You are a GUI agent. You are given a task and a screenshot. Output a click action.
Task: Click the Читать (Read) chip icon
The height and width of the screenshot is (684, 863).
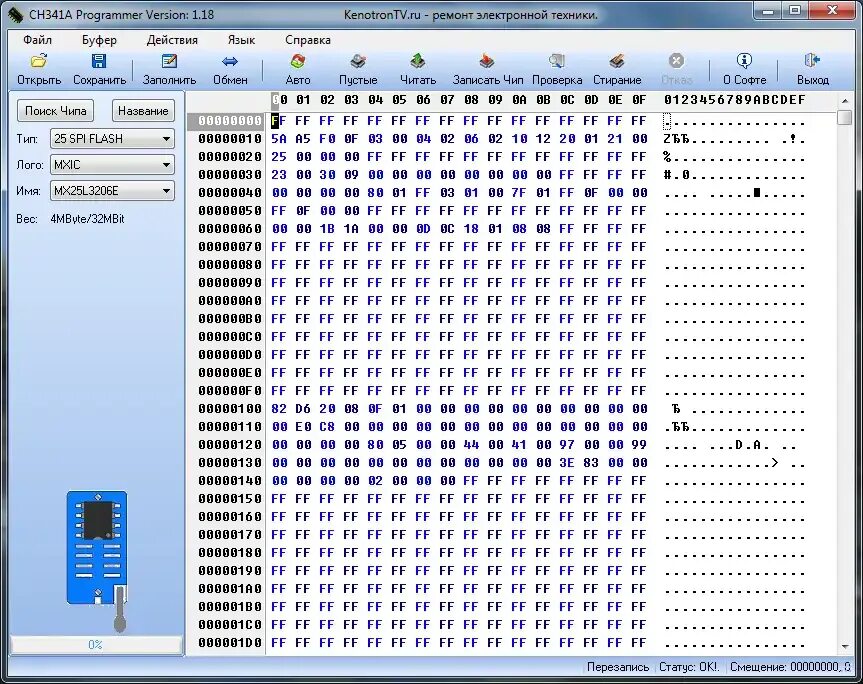(x=418, y=61)
